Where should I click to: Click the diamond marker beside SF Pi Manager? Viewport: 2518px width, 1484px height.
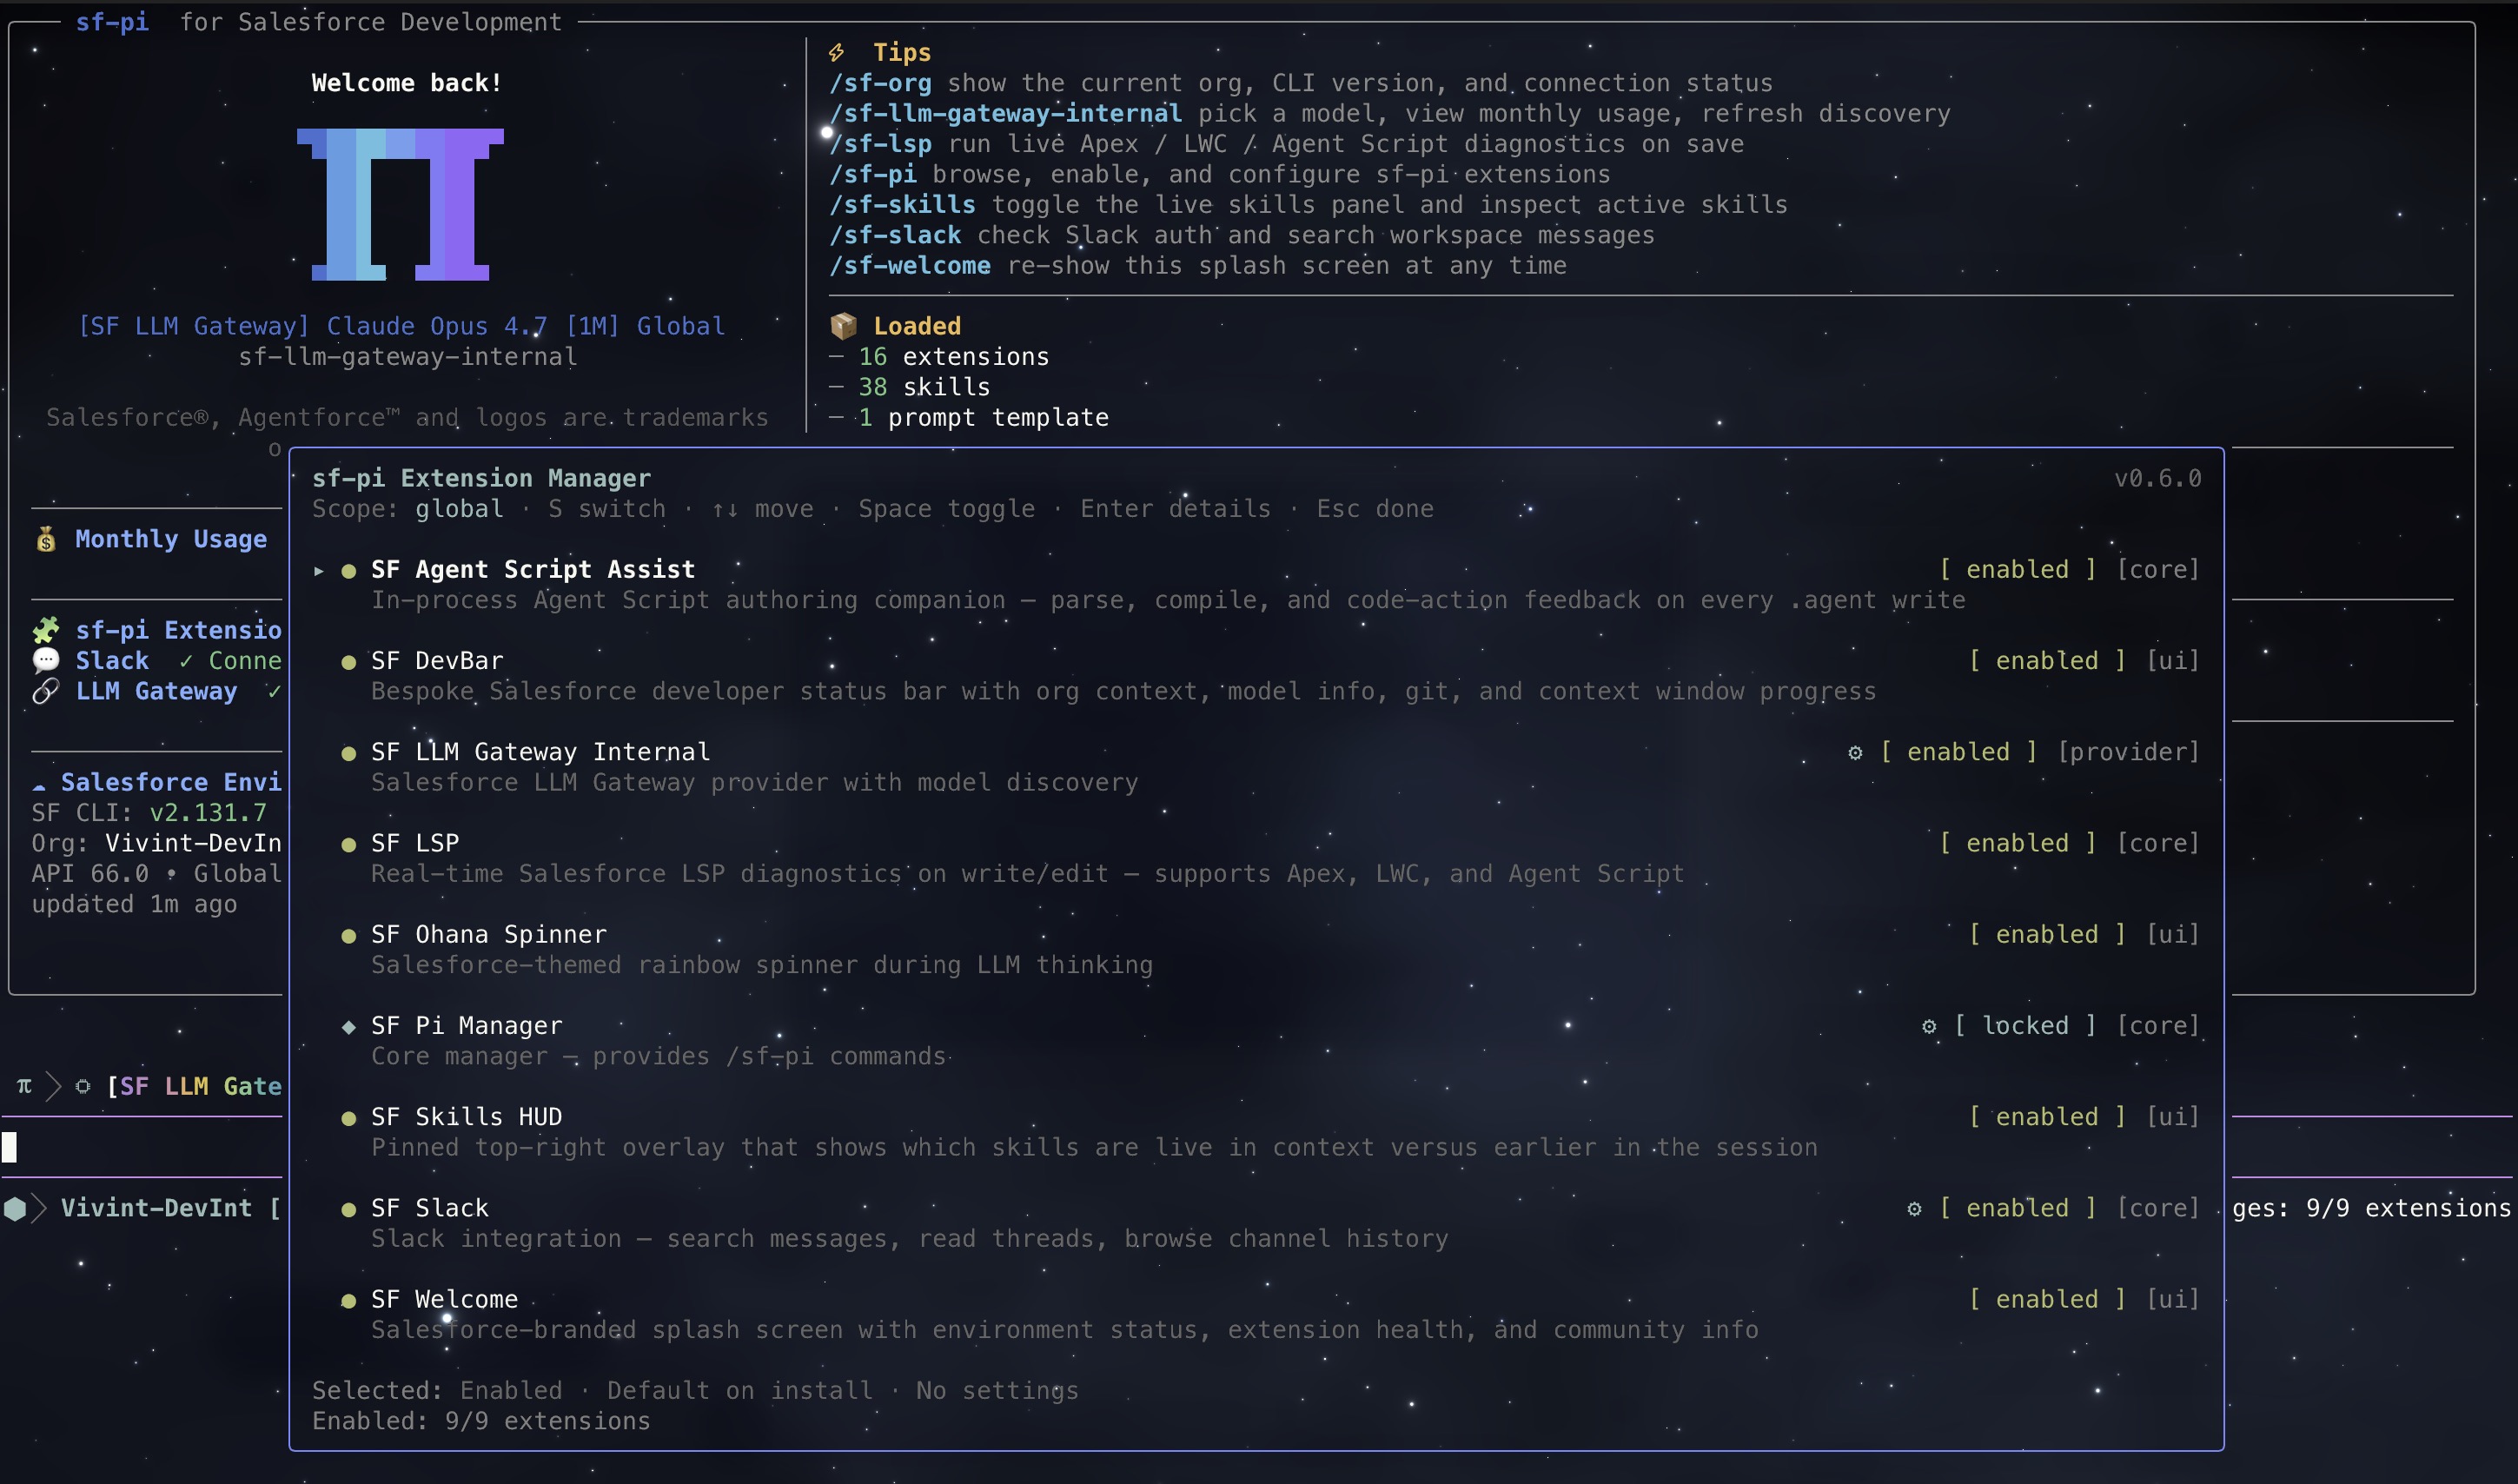coord(348,1026)
